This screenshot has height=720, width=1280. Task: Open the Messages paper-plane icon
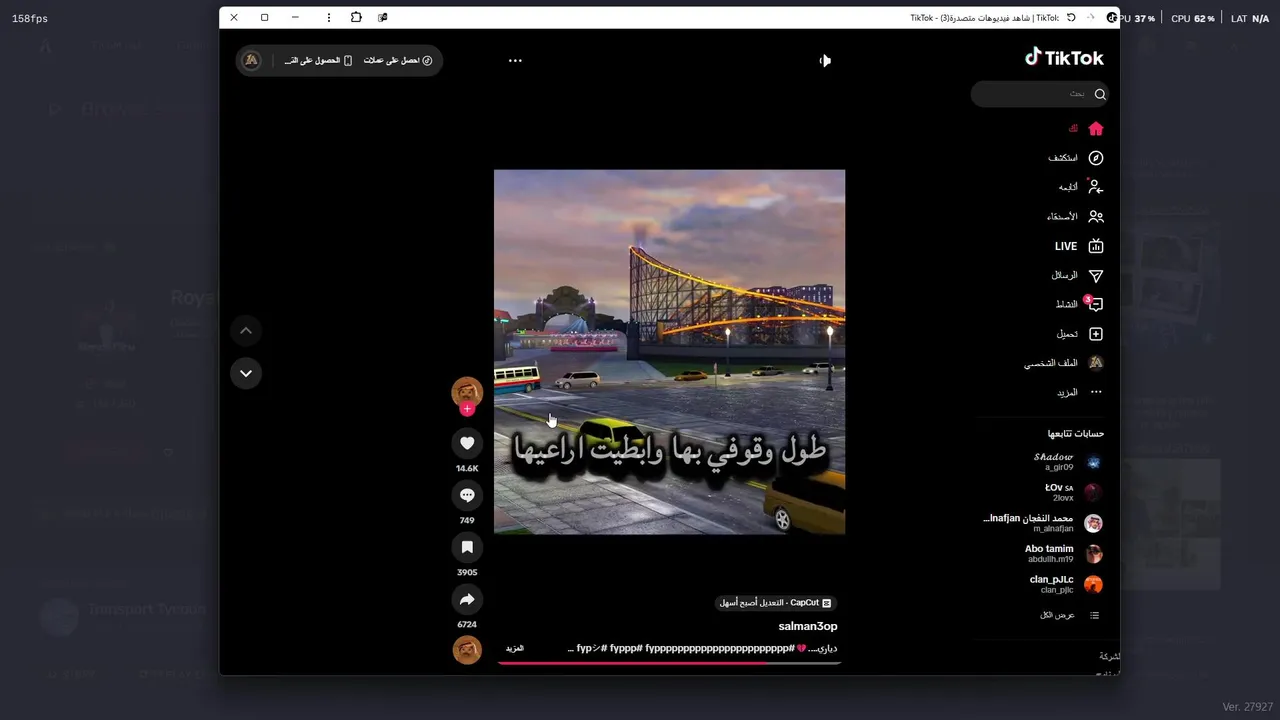click(x=1096, y=275)
